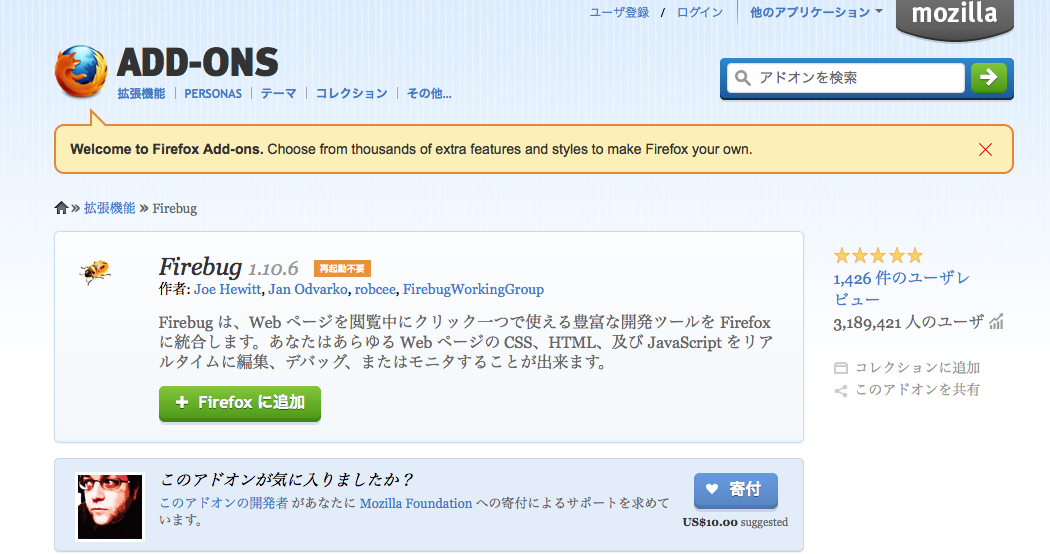The image size is (1050, 554).
Task: Click このアドオンを共有 link
Action: point(917,390)
